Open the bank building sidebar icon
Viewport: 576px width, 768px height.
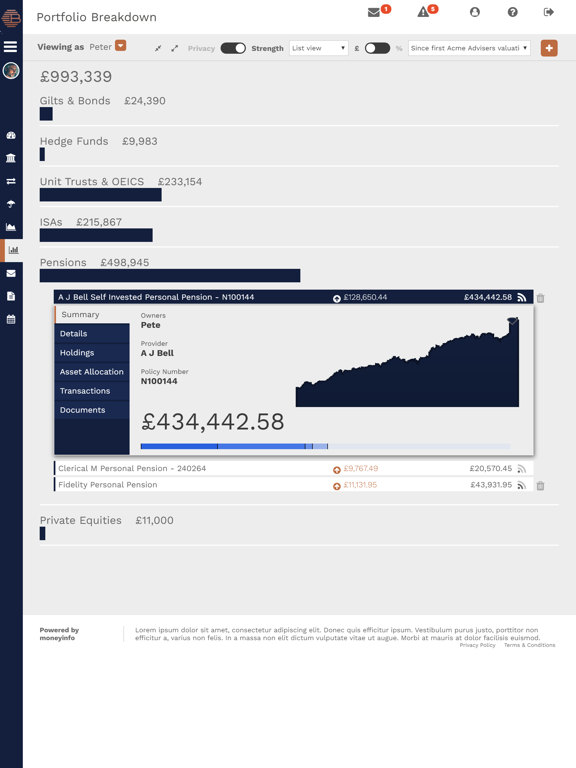point(11,158)
